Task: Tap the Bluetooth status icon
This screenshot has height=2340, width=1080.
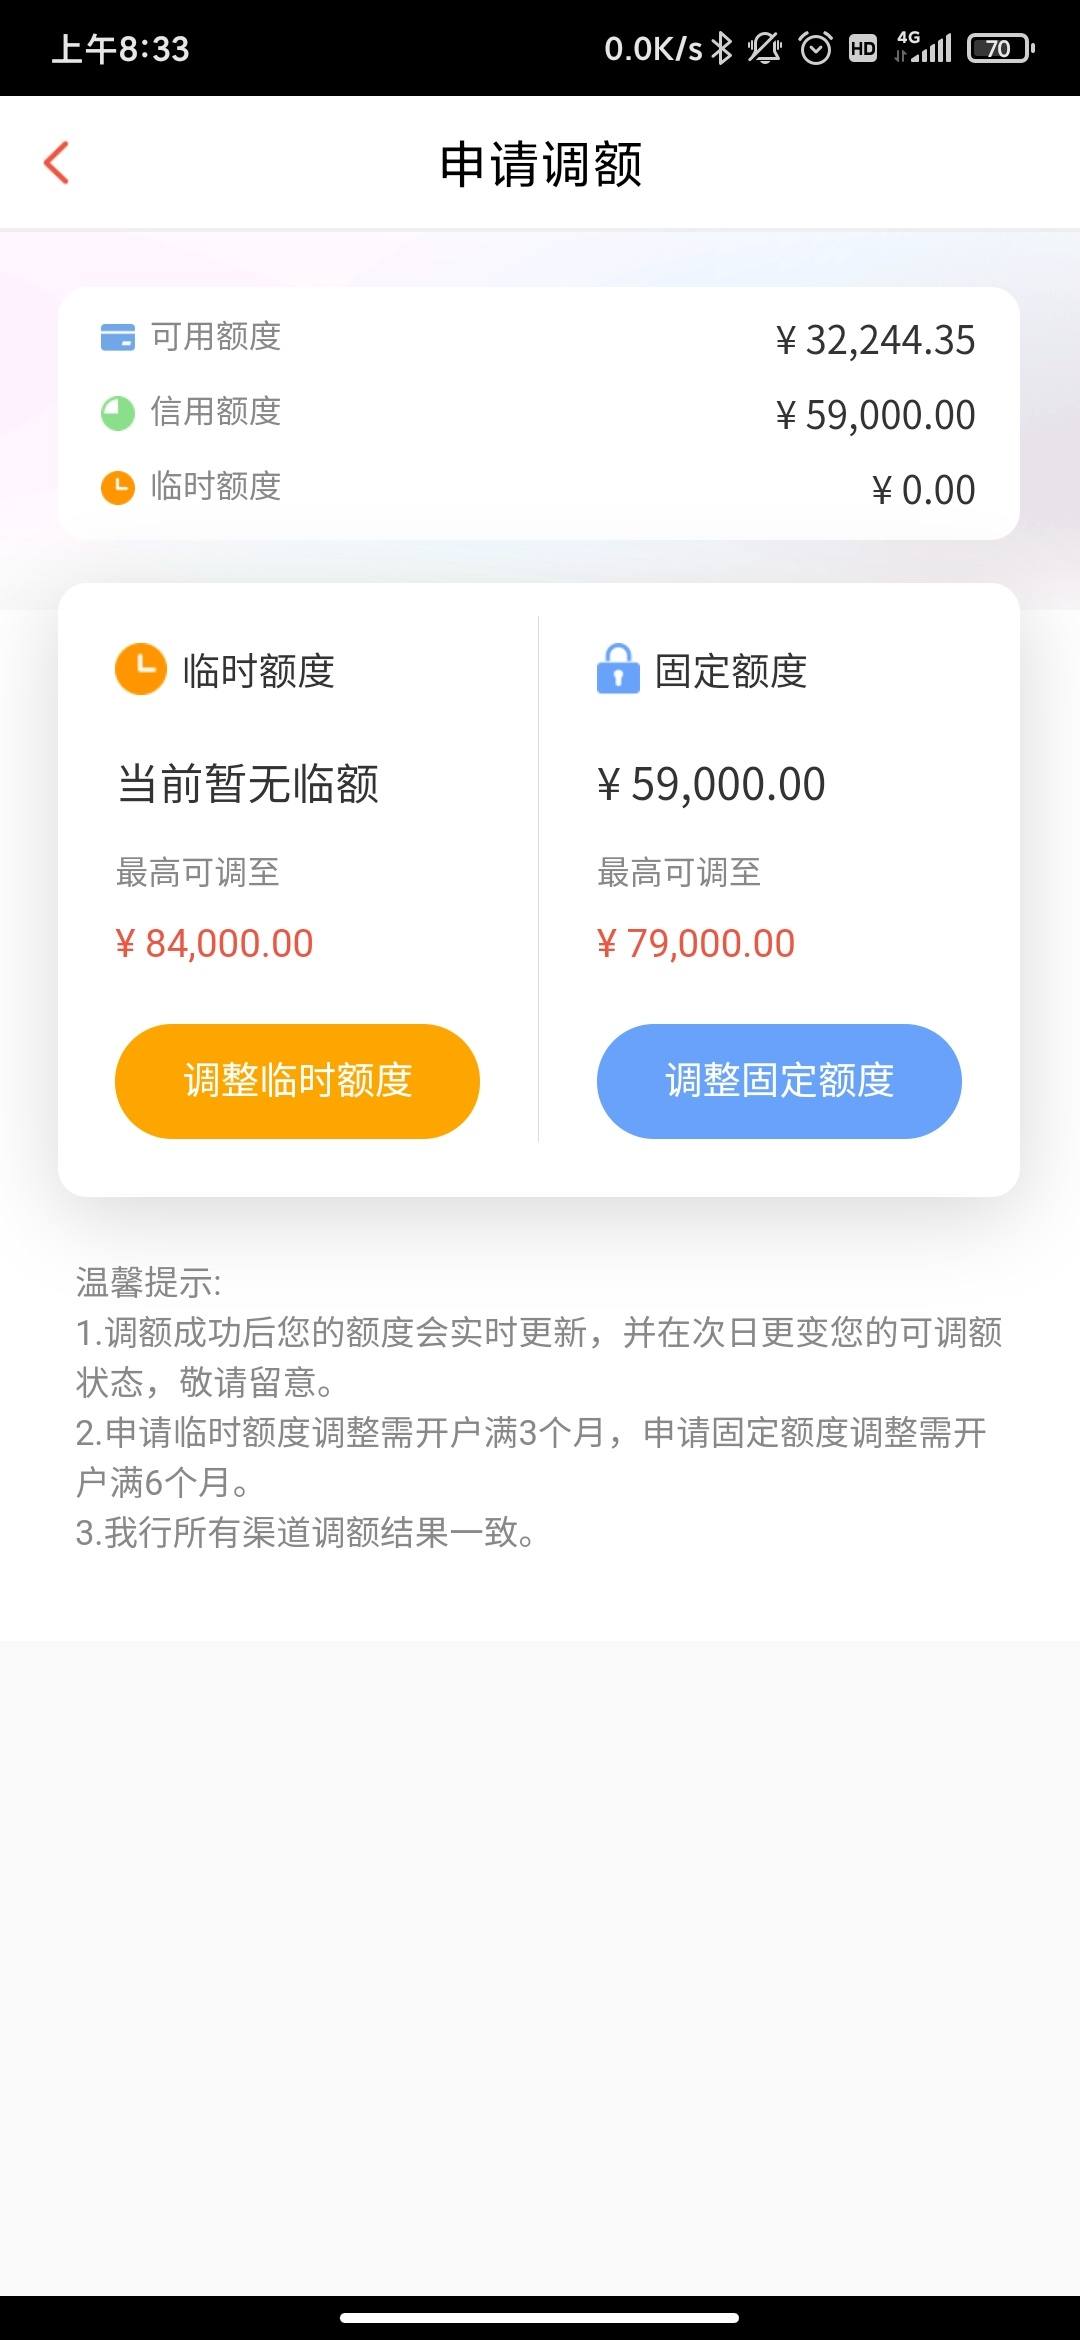Action: [x=721, y=48]
